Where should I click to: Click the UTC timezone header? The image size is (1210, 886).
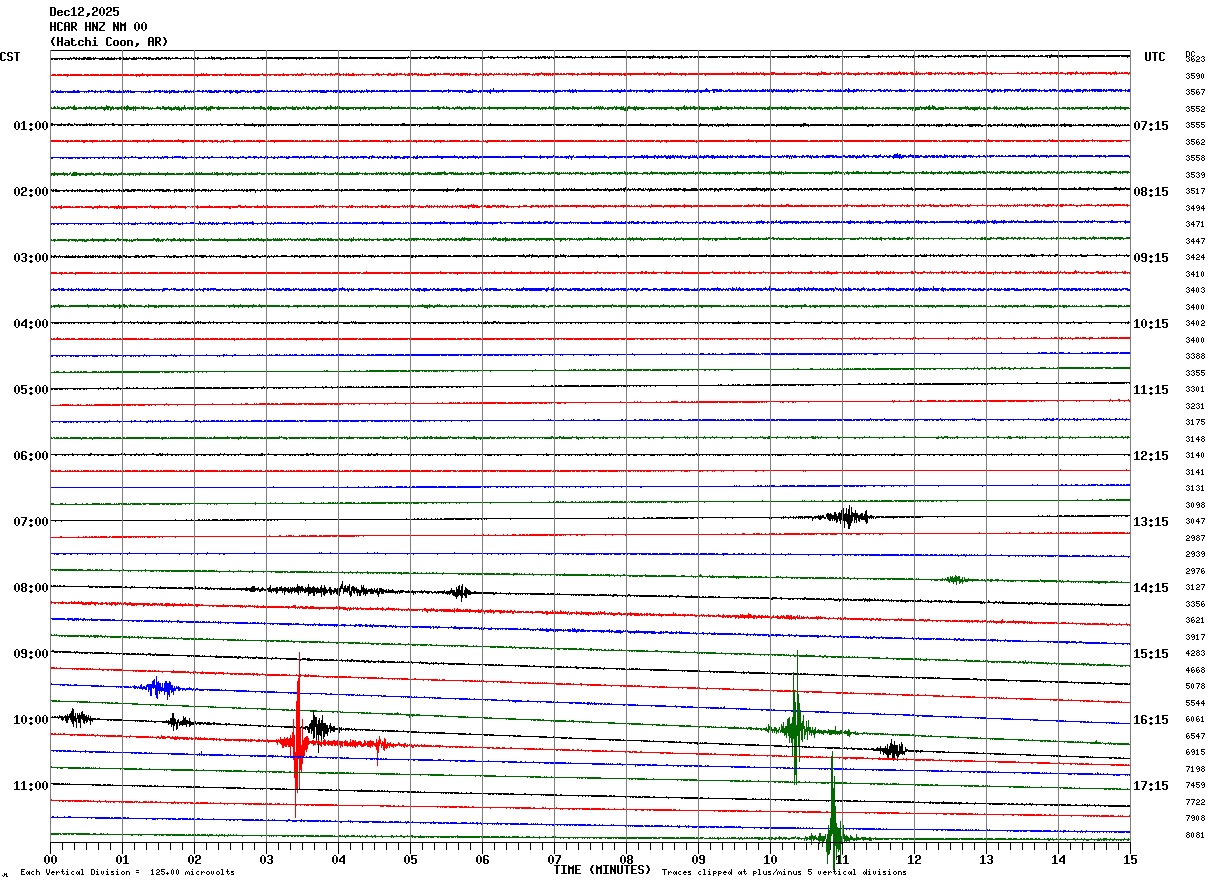[x=1155, y=57]
